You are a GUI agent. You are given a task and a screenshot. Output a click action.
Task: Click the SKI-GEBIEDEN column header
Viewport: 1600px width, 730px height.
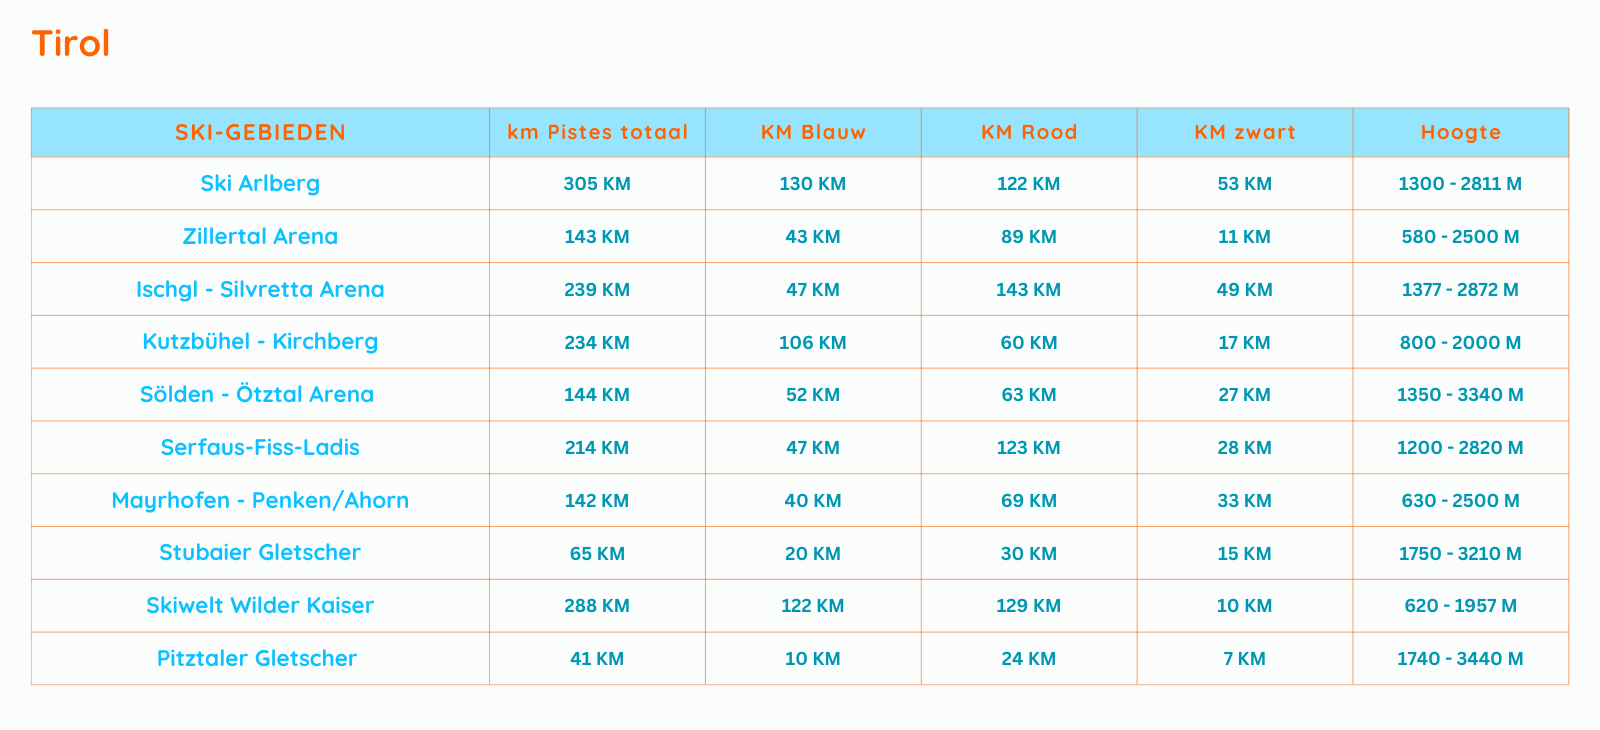[260, 133]
